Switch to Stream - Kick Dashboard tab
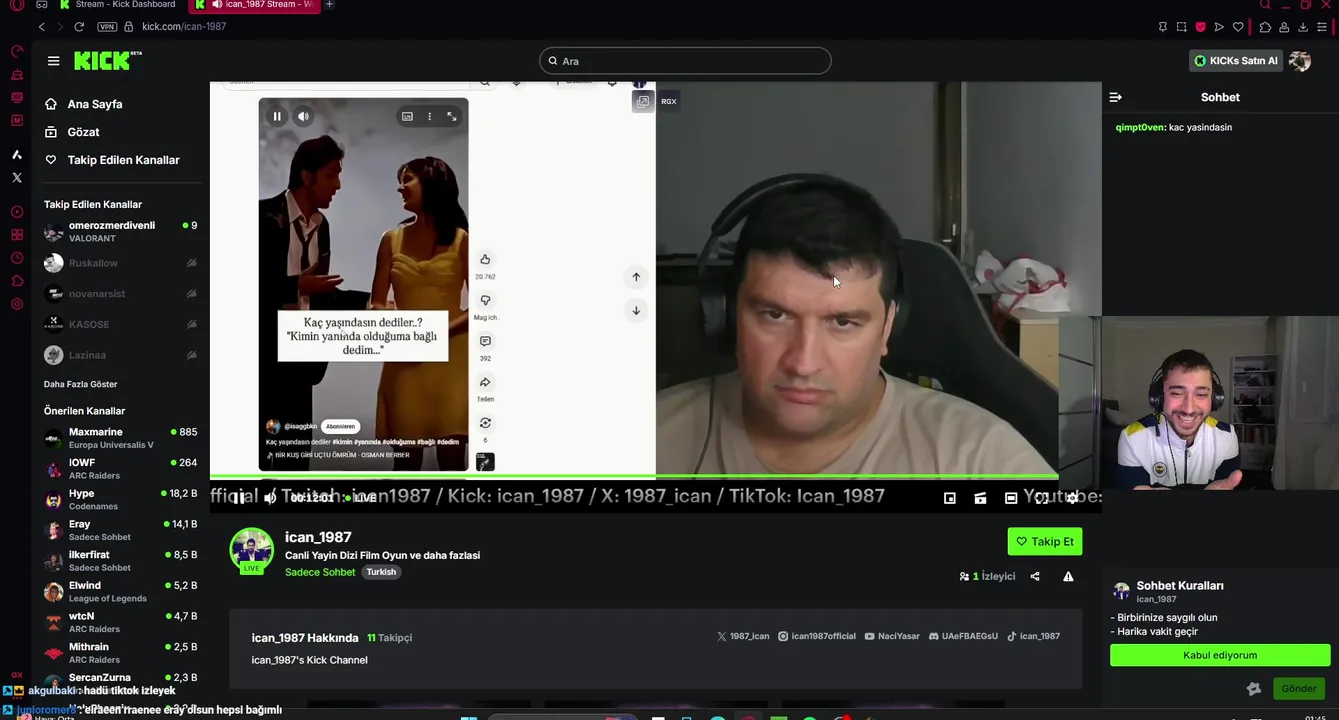The image size is (1339, 720). pos(117,5)
